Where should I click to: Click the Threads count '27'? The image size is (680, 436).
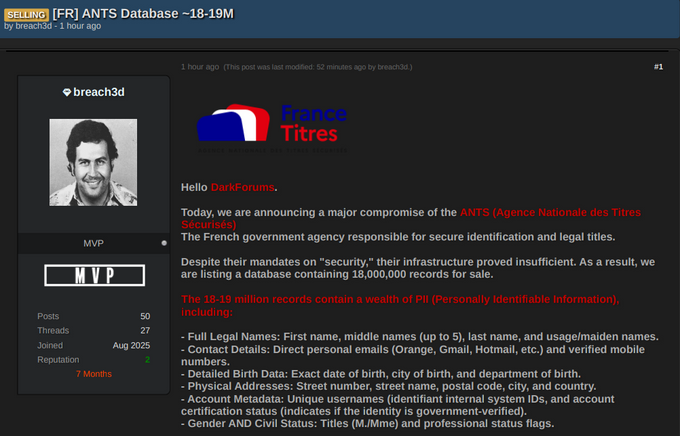(145, 331)
